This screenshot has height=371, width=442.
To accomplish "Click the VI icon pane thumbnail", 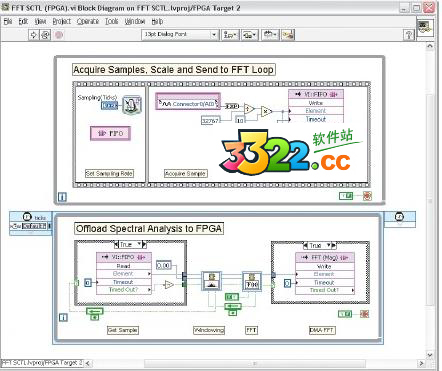I will click(x=425, y=27).
